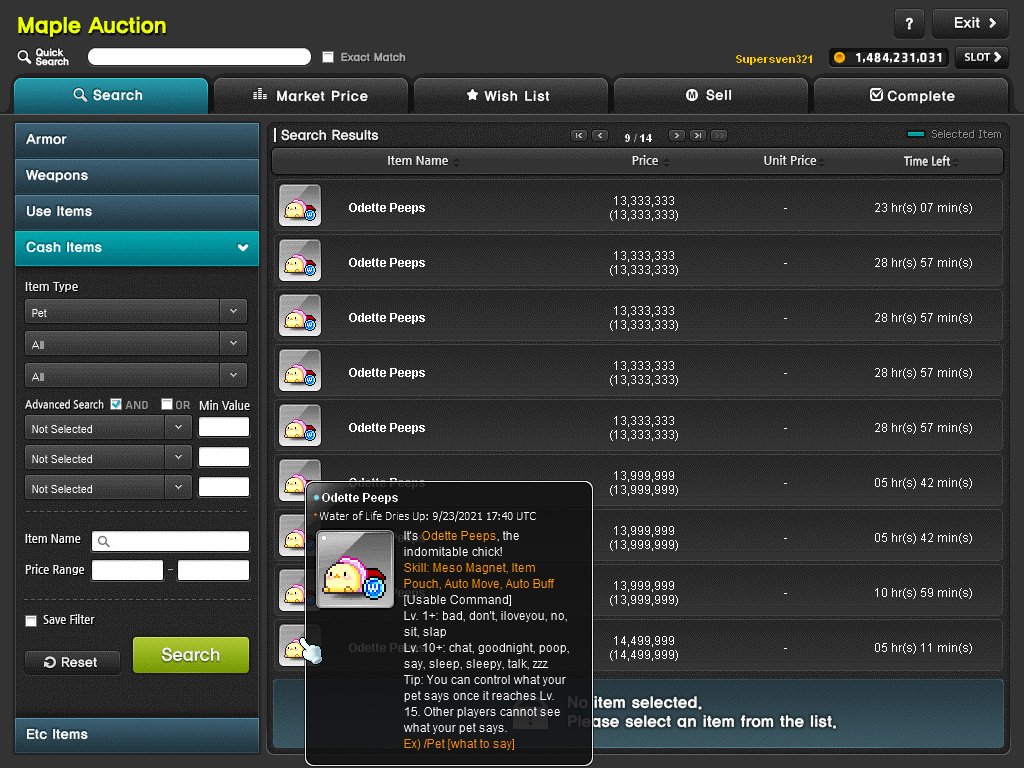Click the Min Value box beside the third Not Selected dropdown

tap(224, 487)
